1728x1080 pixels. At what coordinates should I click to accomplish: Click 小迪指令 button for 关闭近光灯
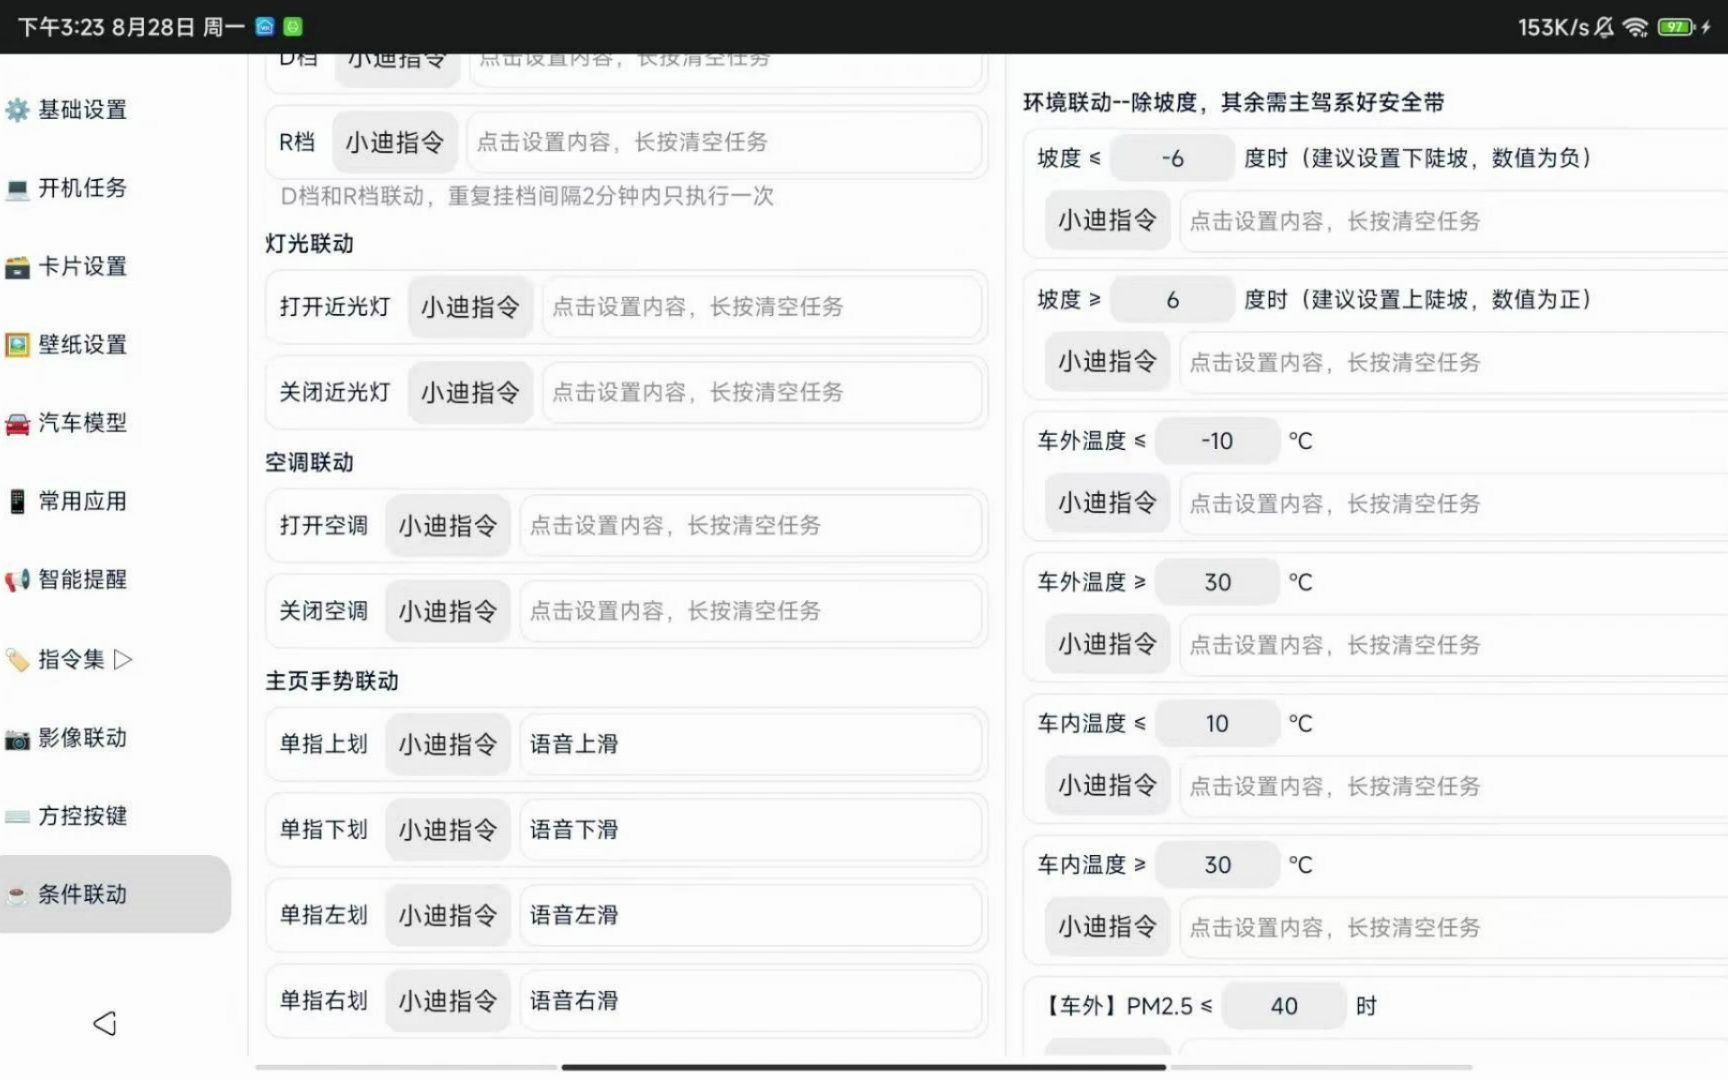point(470,393)
